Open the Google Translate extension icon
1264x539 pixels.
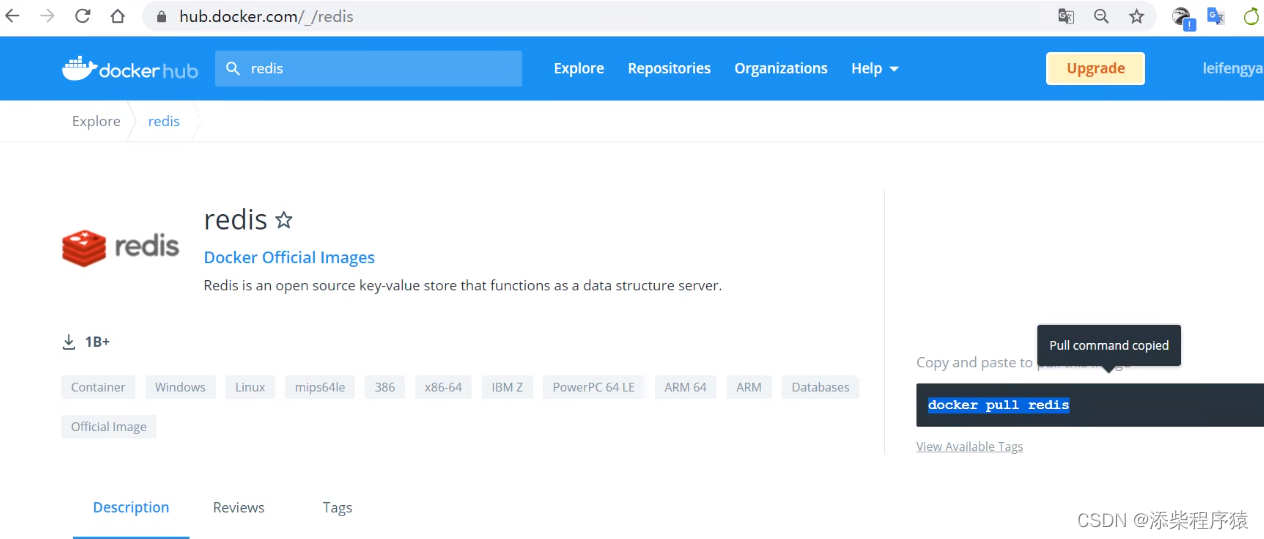(x=1216, y=16)
